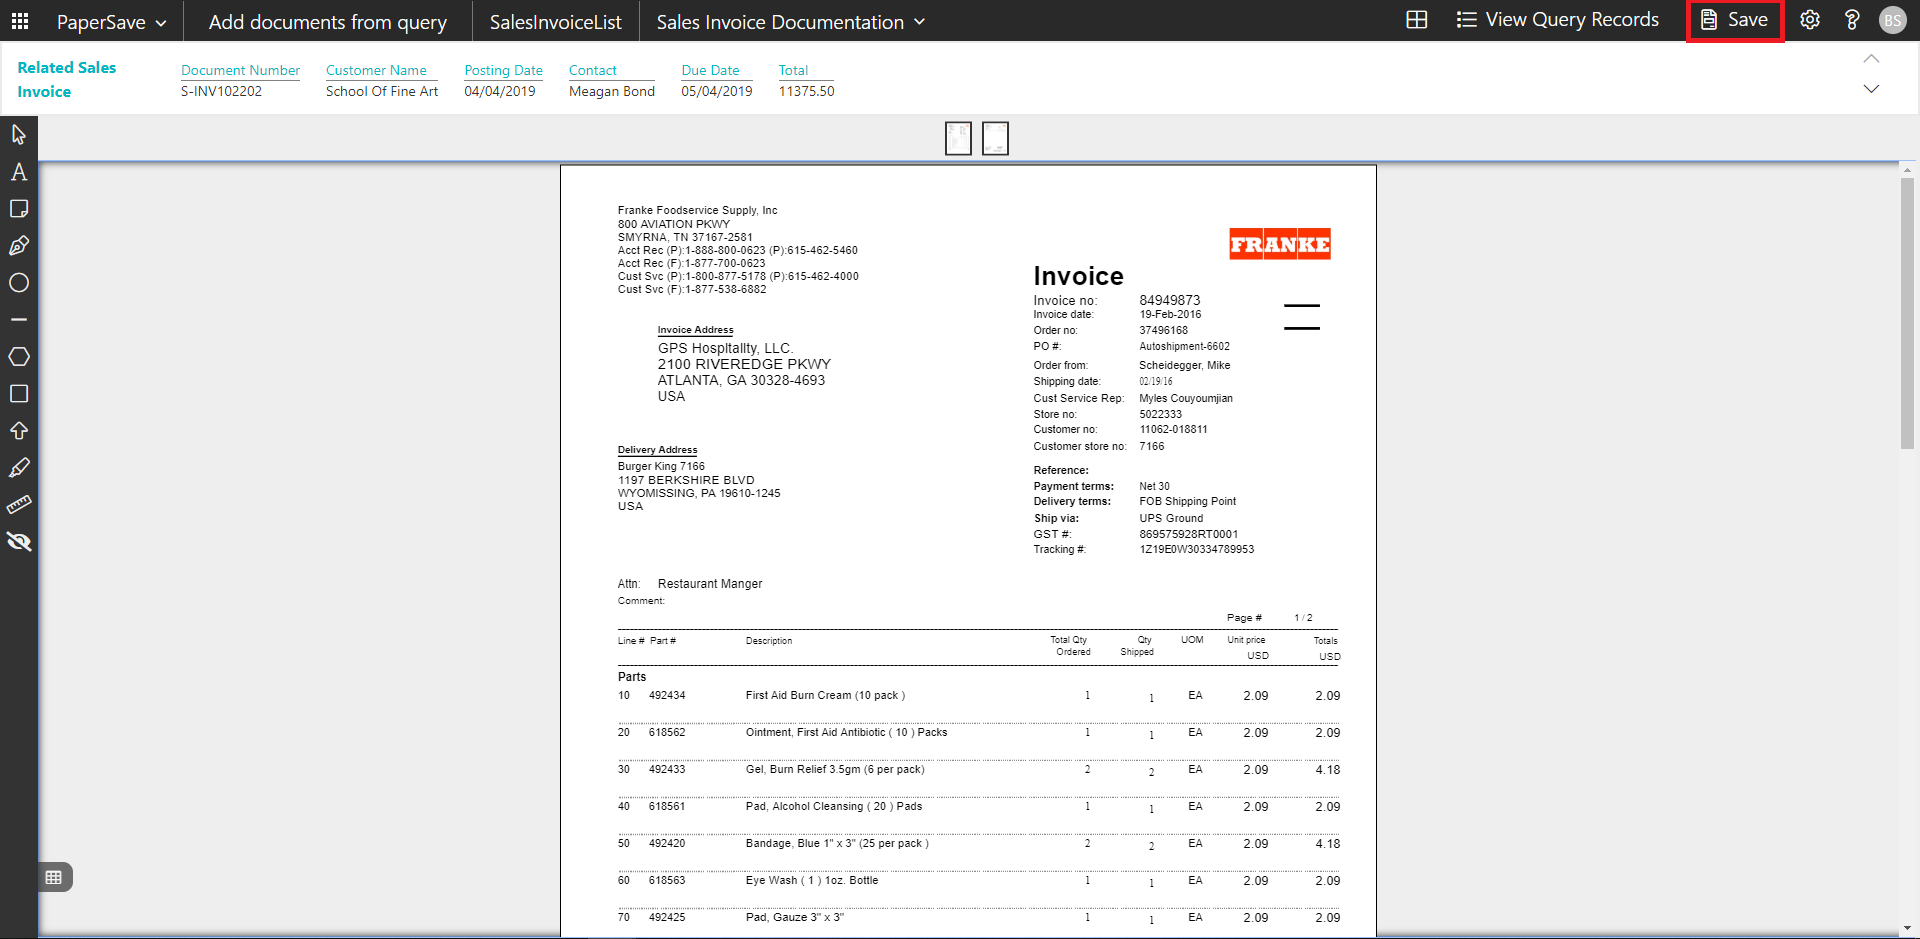The height and width of the screenshot is (939, 1920).
Task: Select the ruler measurement tool
Action: click(19, 505)
